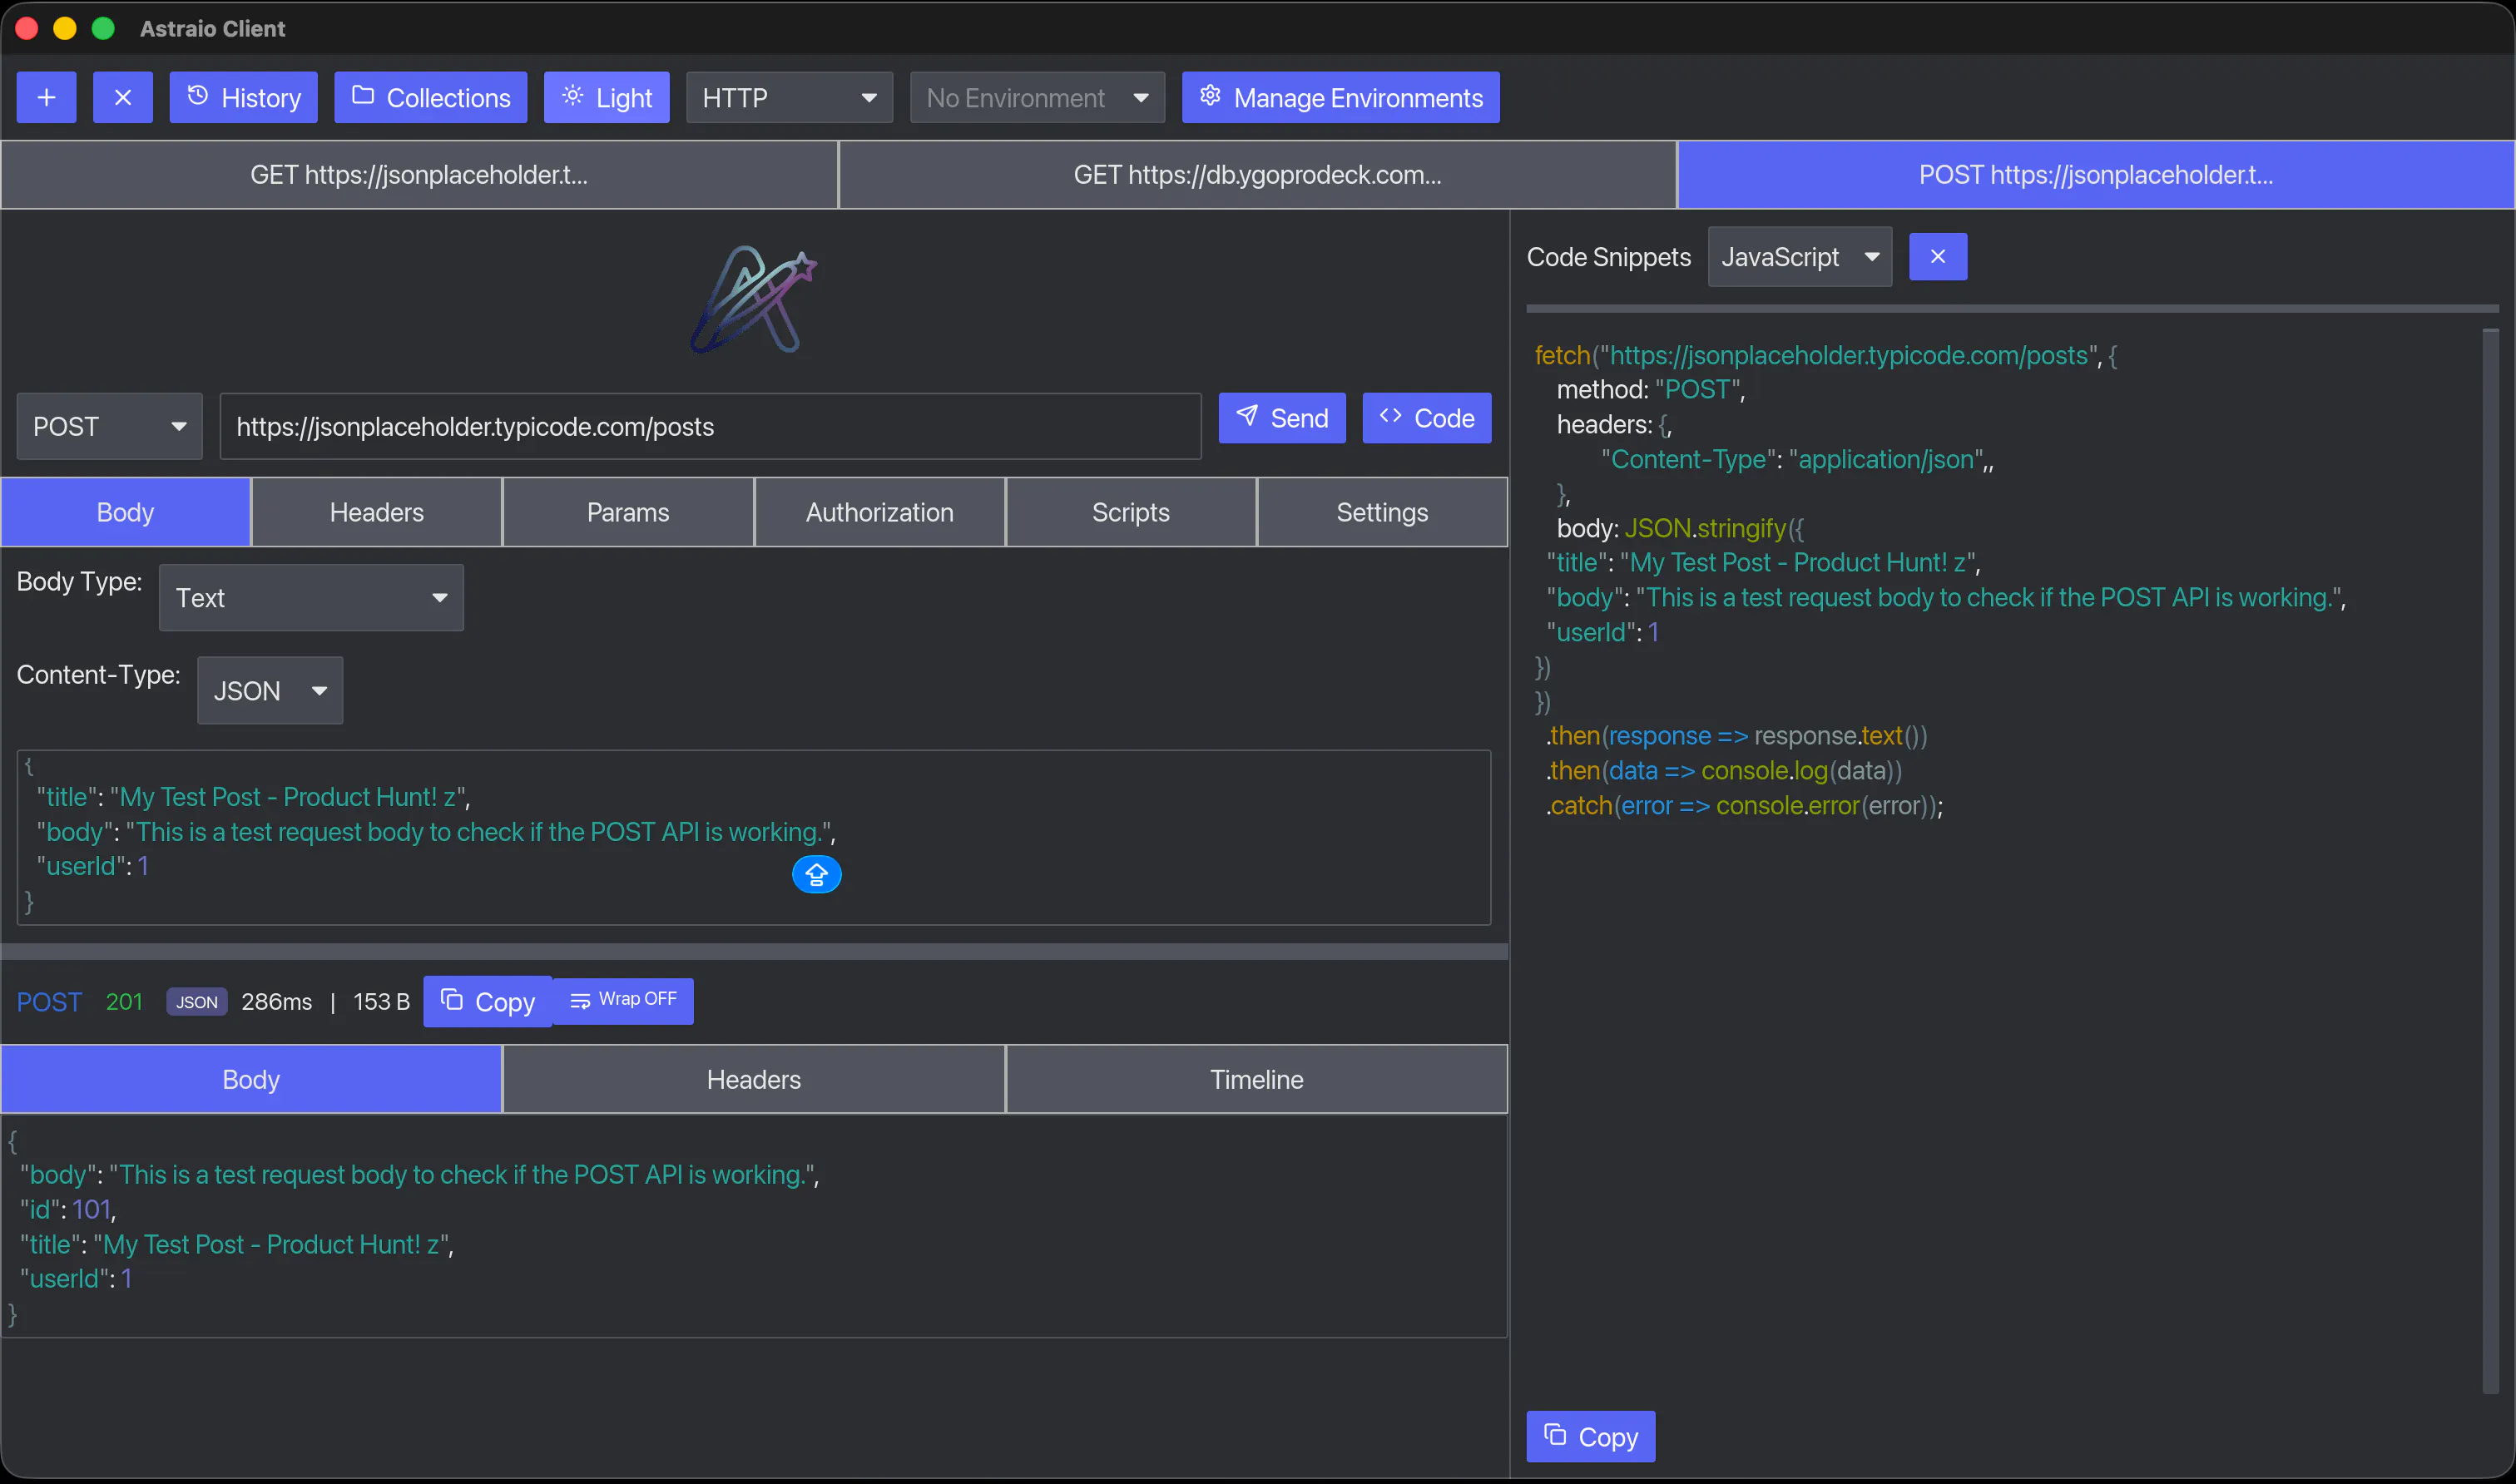
Task: Expand the Content-Type JSON dropdown
Action: coord(270,690)
